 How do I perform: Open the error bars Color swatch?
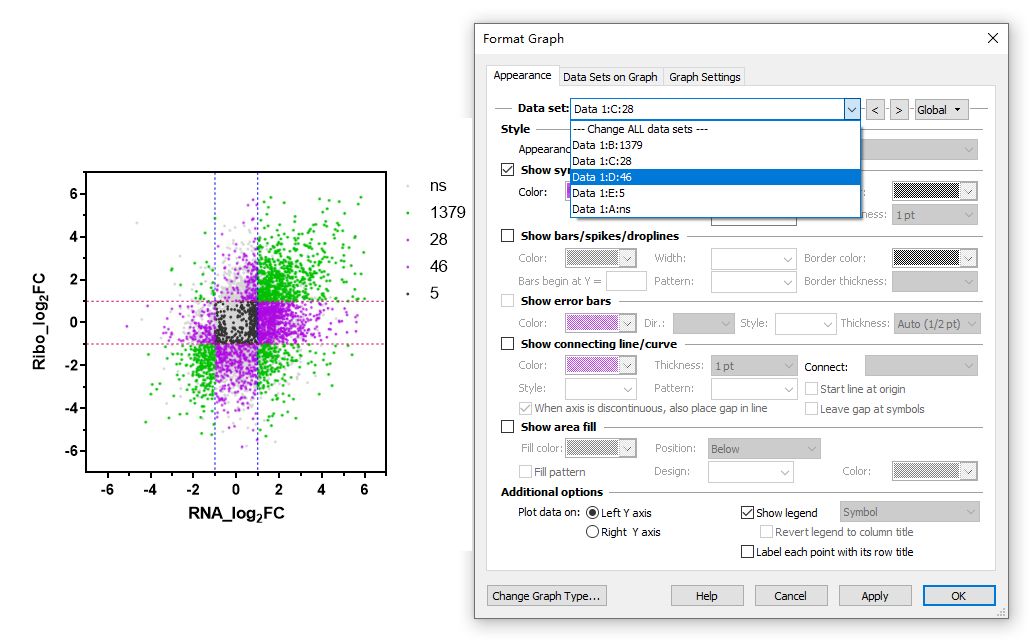(x=600, y=323)
